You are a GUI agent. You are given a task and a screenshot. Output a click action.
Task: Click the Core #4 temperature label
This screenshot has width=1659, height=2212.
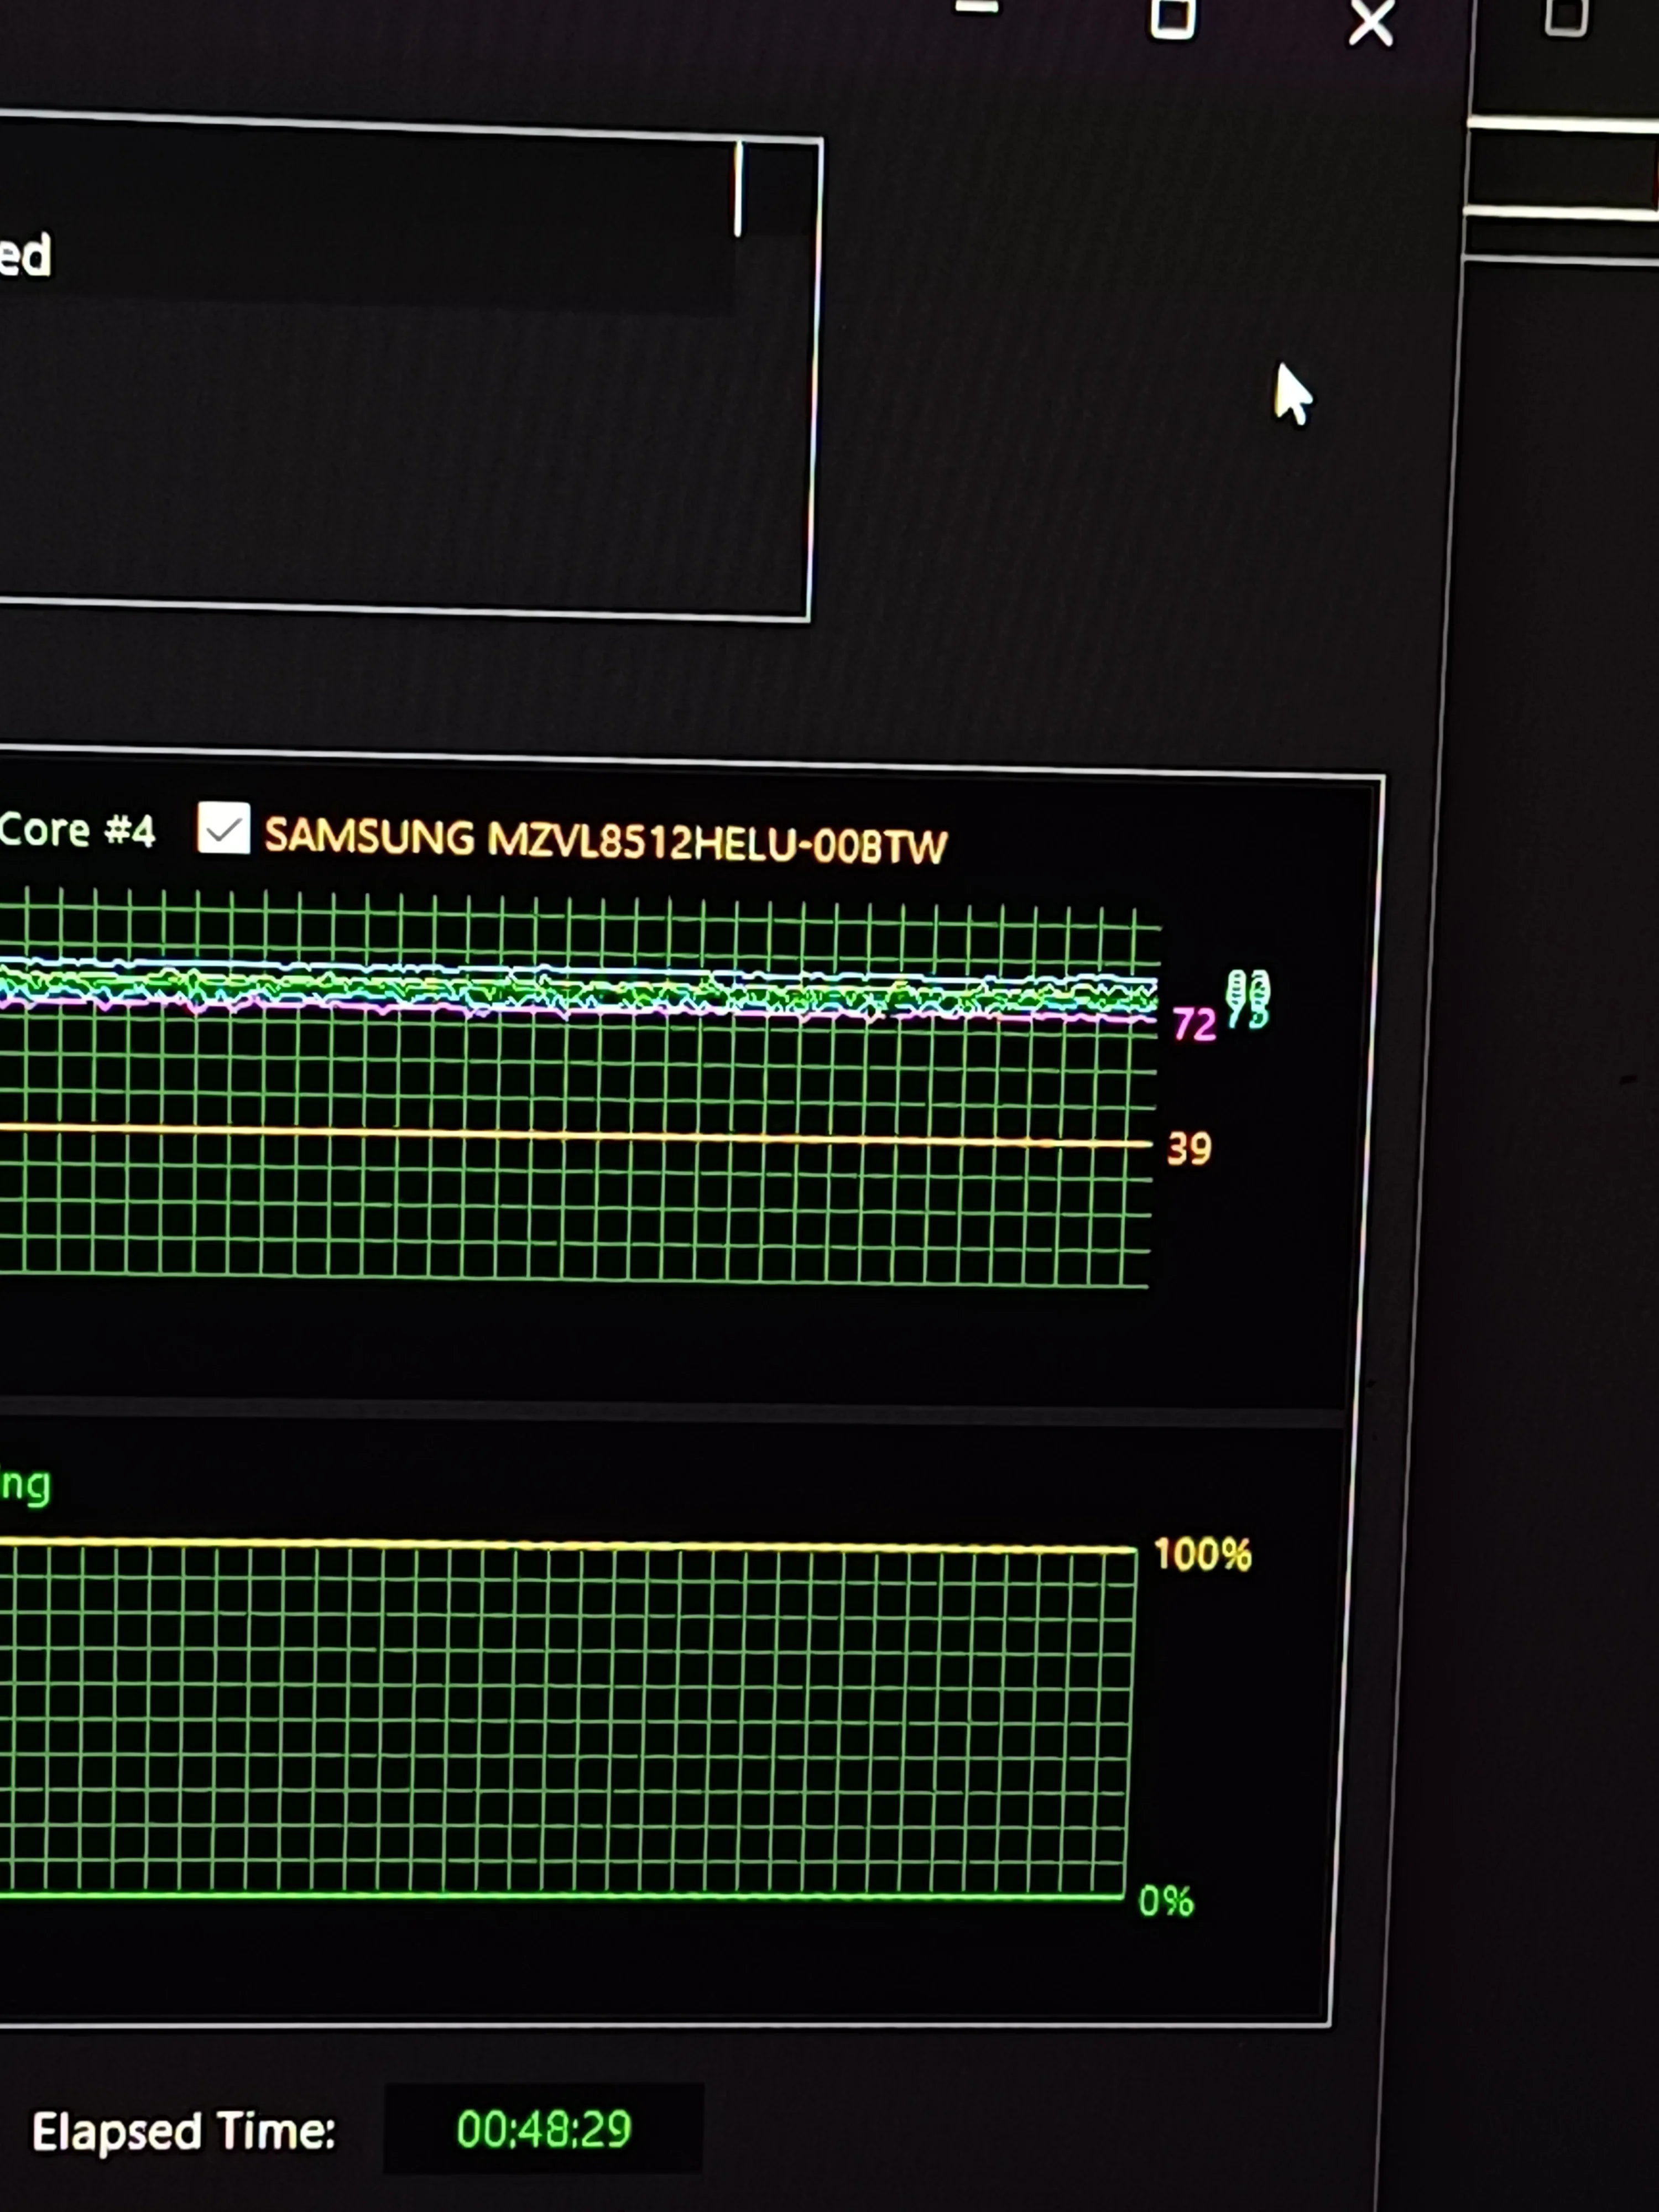(76, 830)
